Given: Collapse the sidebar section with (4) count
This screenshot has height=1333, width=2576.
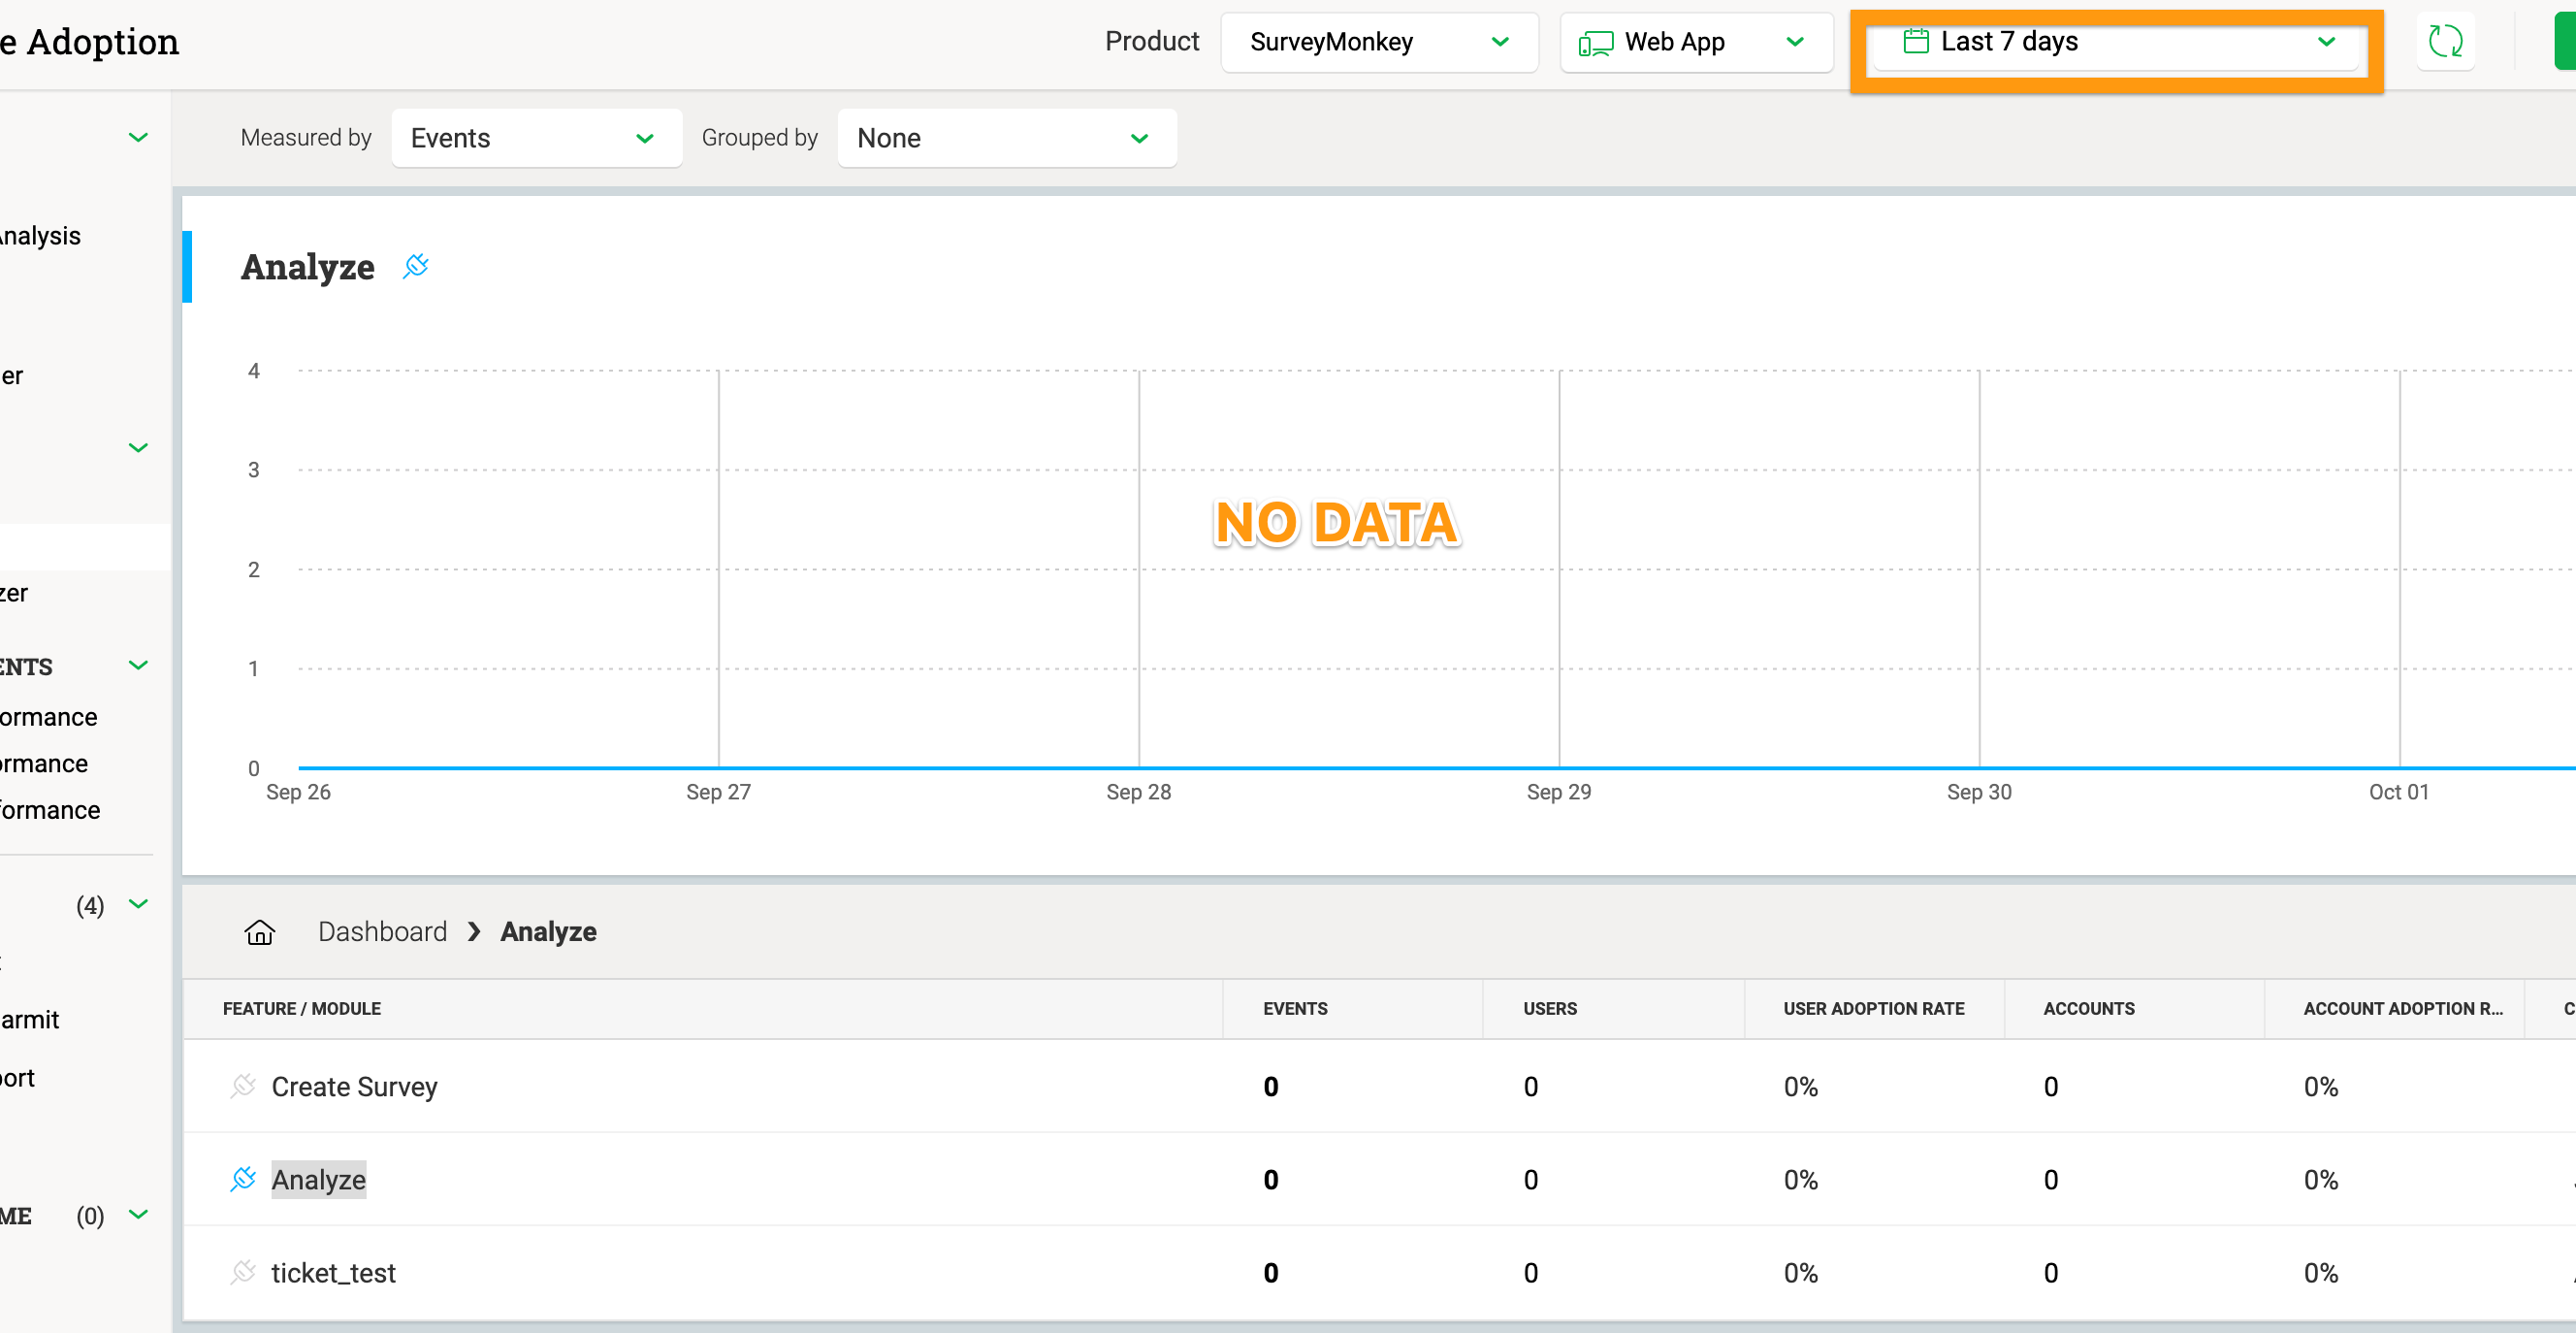Looking at the screenshot, I should click(x=138, y=904).
